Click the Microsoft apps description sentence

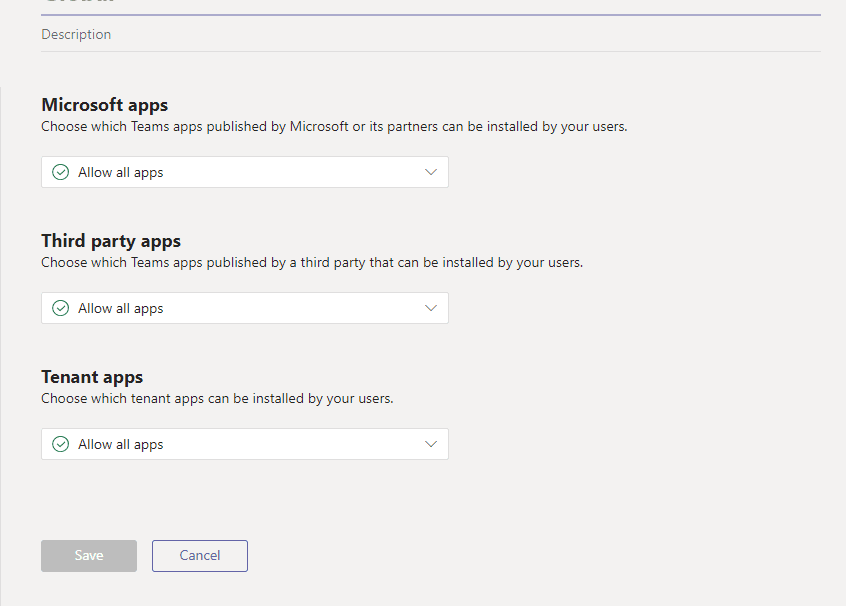click(334, 127)
